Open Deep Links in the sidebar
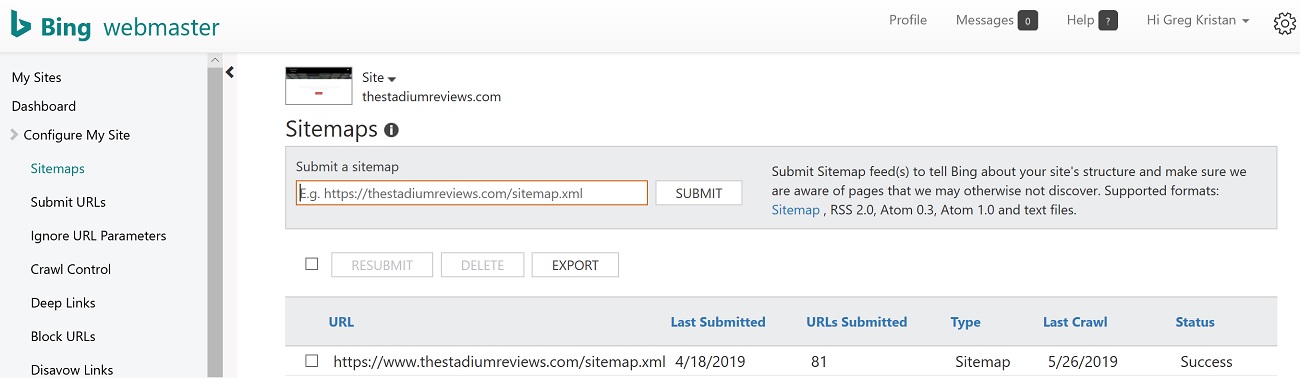This screenshot has height=378, width=1300. pyautogui.click(x=63, y=303)
